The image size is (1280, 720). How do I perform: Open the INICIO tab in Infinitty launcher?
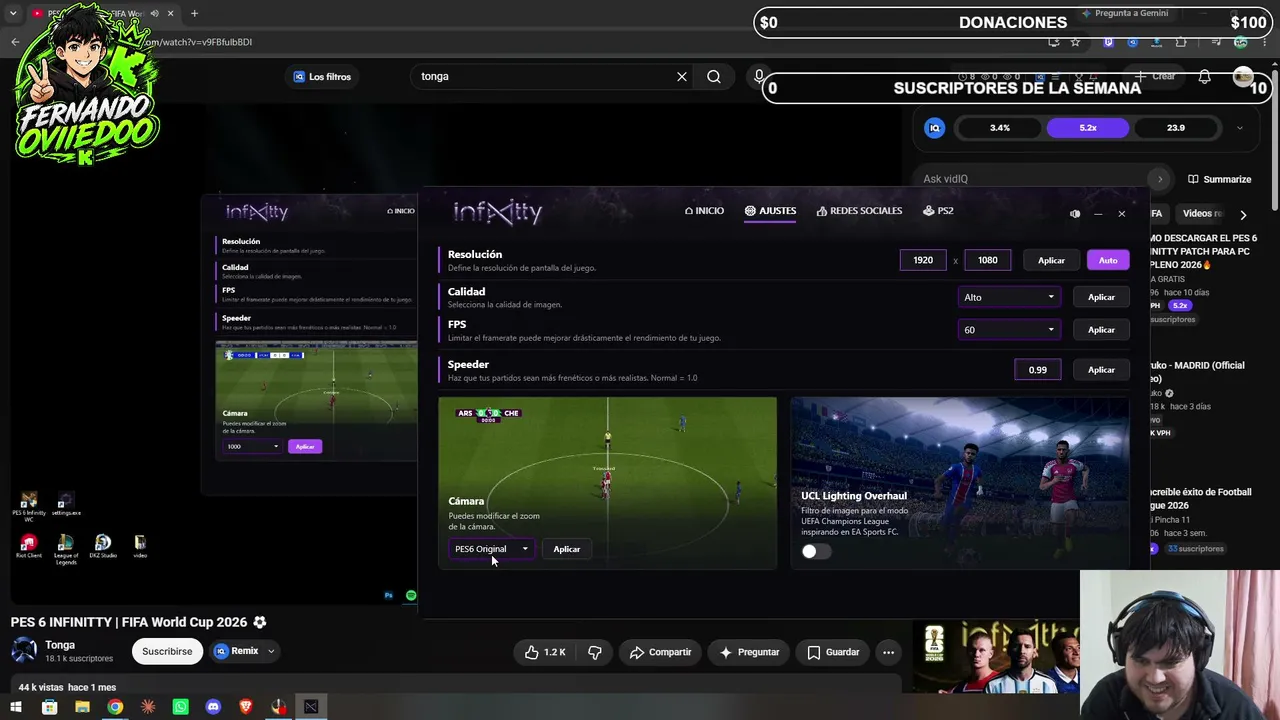point(704,211)
